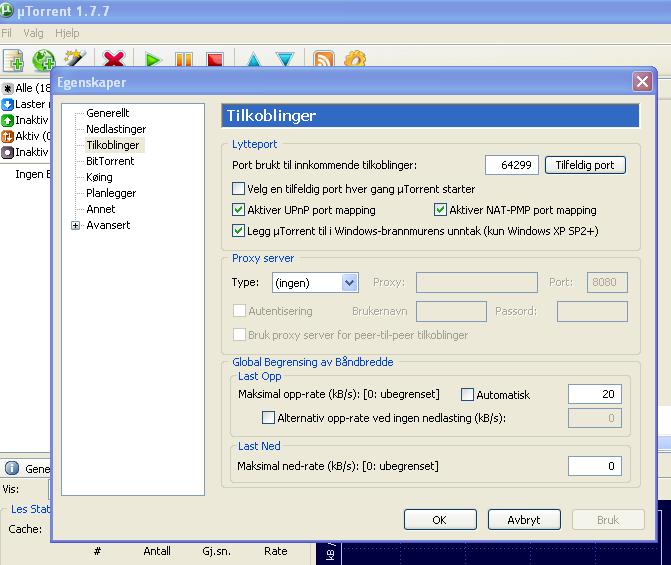This screenshot has height=565, width=671.
Task: Open the Valg menu
Action: (x=33, y=33)
